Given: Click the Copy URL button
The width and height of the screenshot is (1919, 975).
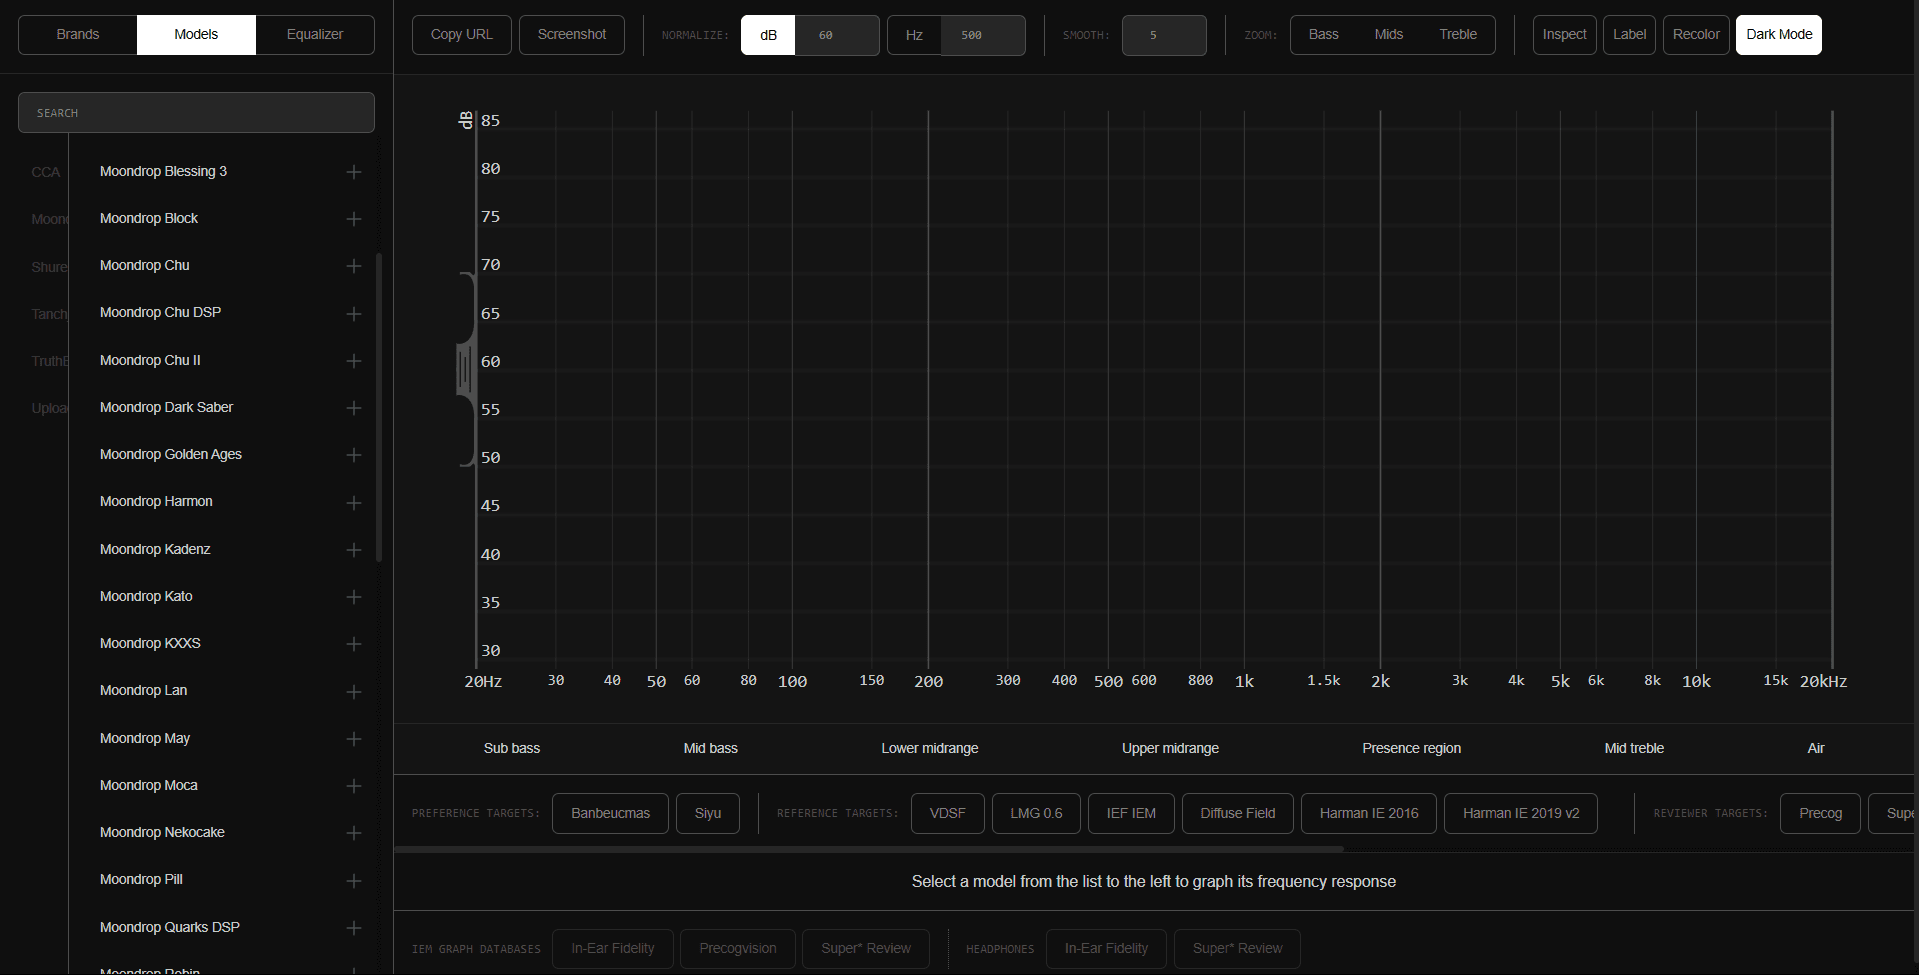Looking at the screenshot, I should point(460,34).
